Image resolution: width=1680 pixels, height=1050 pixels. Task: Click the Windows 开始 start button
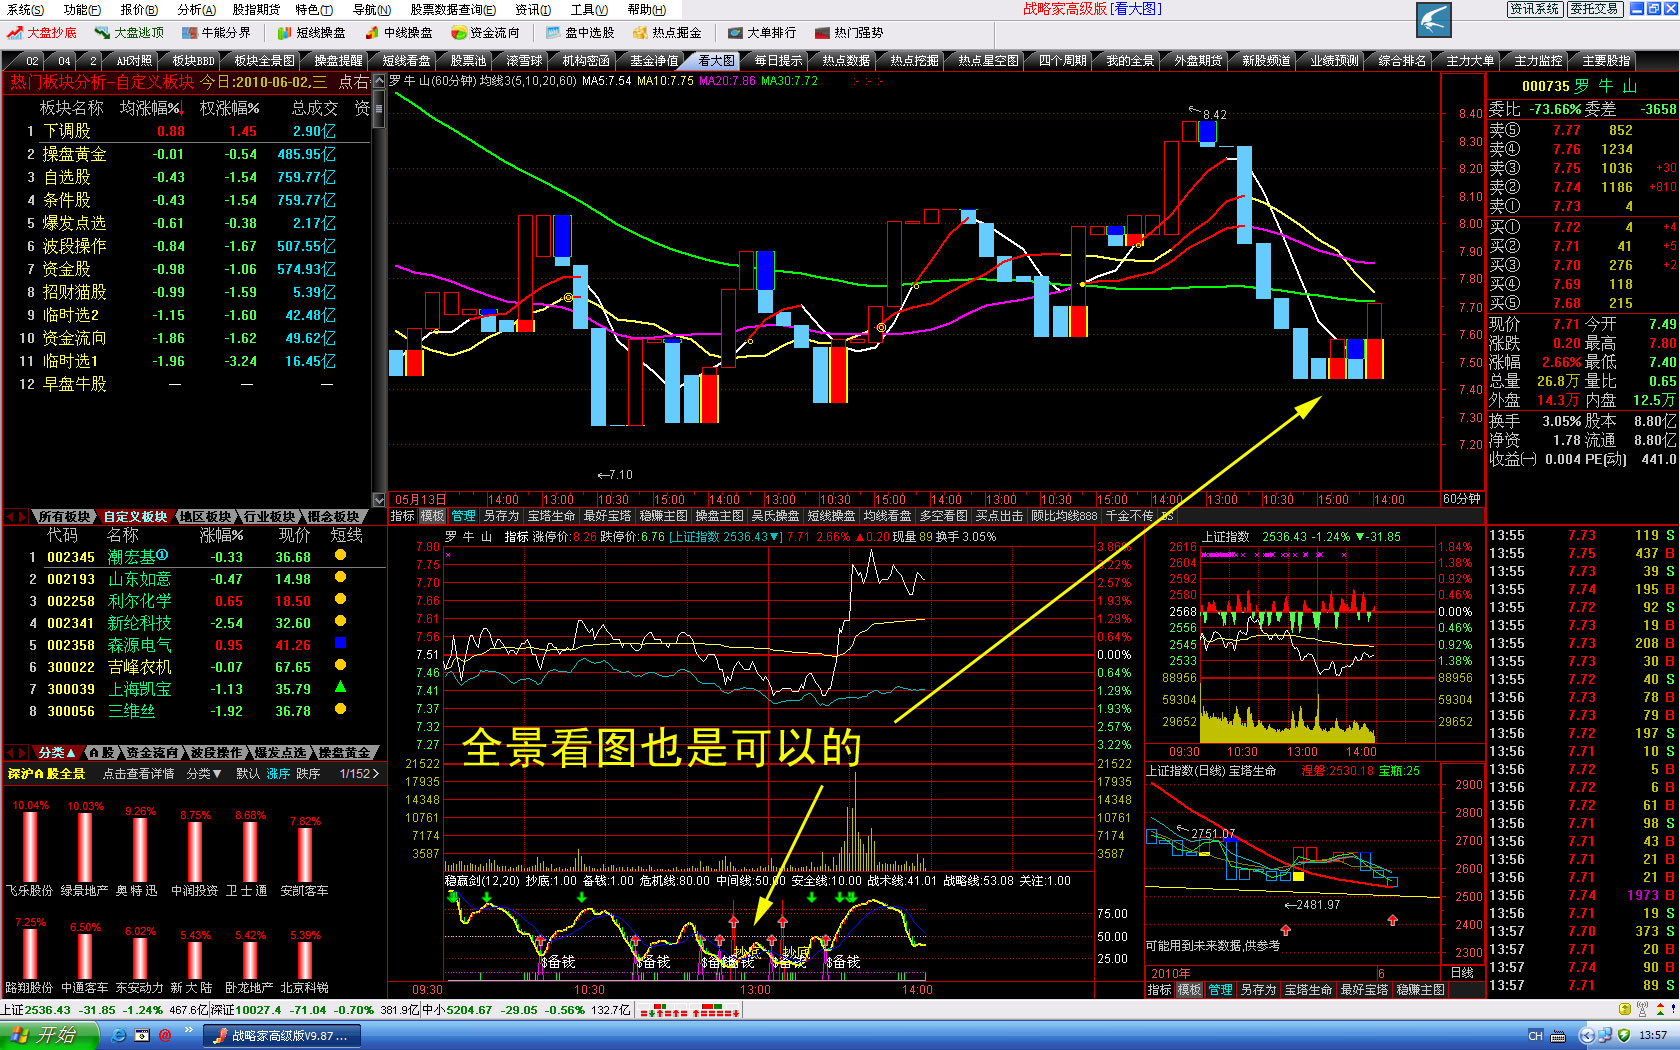pos(49,1035)
